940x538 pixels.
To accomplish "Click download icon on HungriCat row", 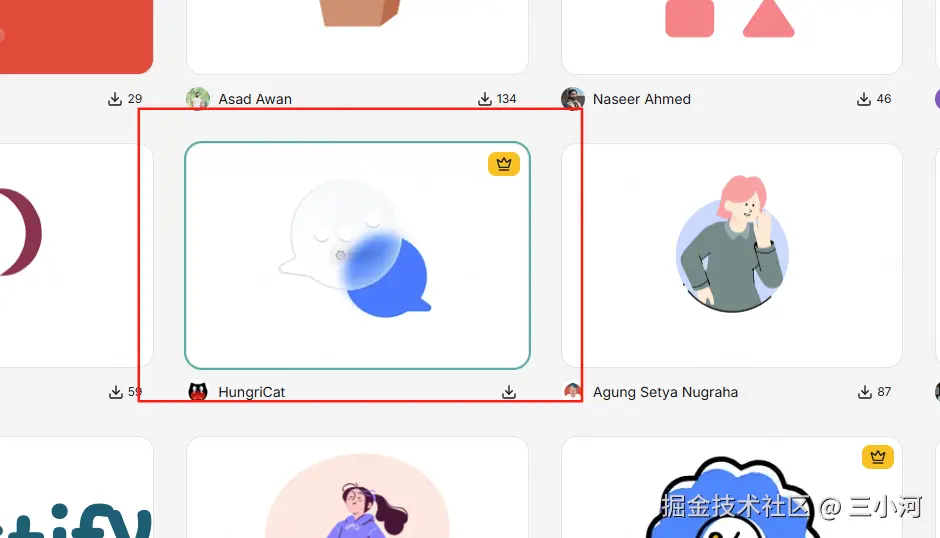I will [509, 392].
